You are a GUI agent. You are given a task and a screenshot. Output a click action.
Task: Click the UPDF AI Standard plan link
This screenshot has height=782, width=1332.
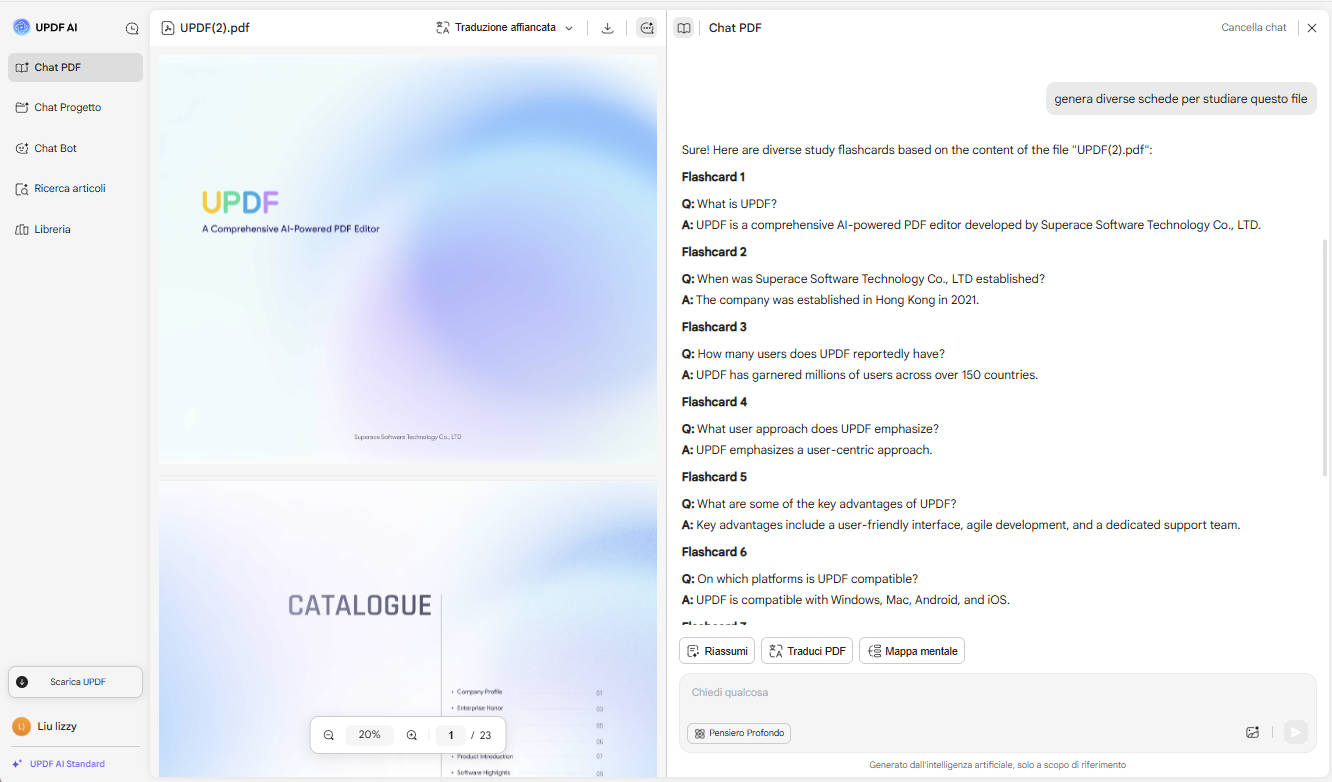coord(58,764)
